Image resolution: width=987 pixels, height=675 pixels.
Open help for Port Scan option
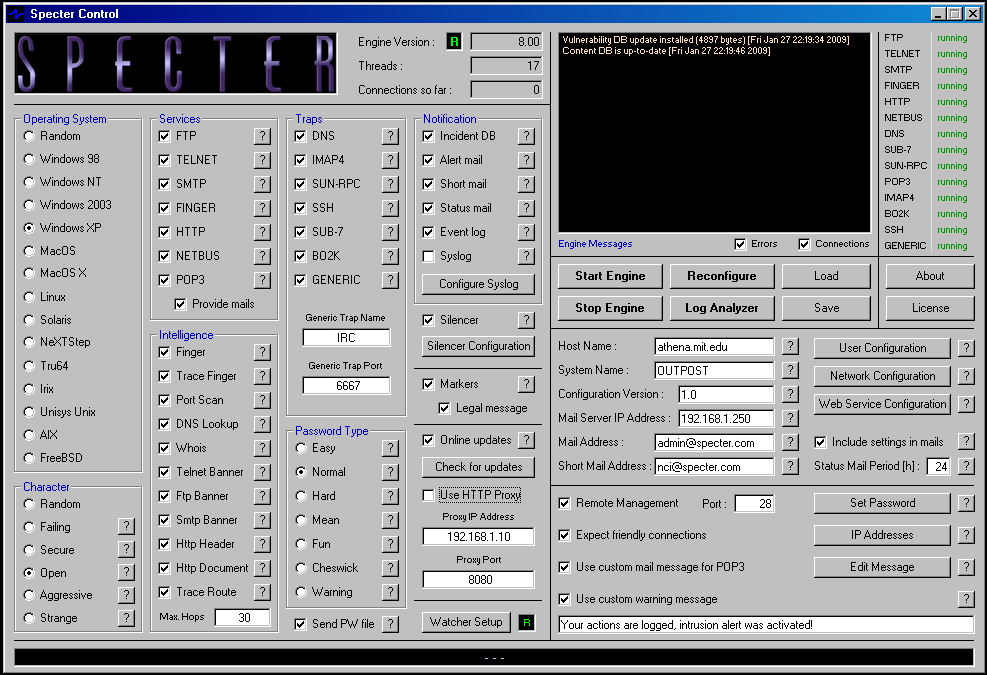[262, 400]
